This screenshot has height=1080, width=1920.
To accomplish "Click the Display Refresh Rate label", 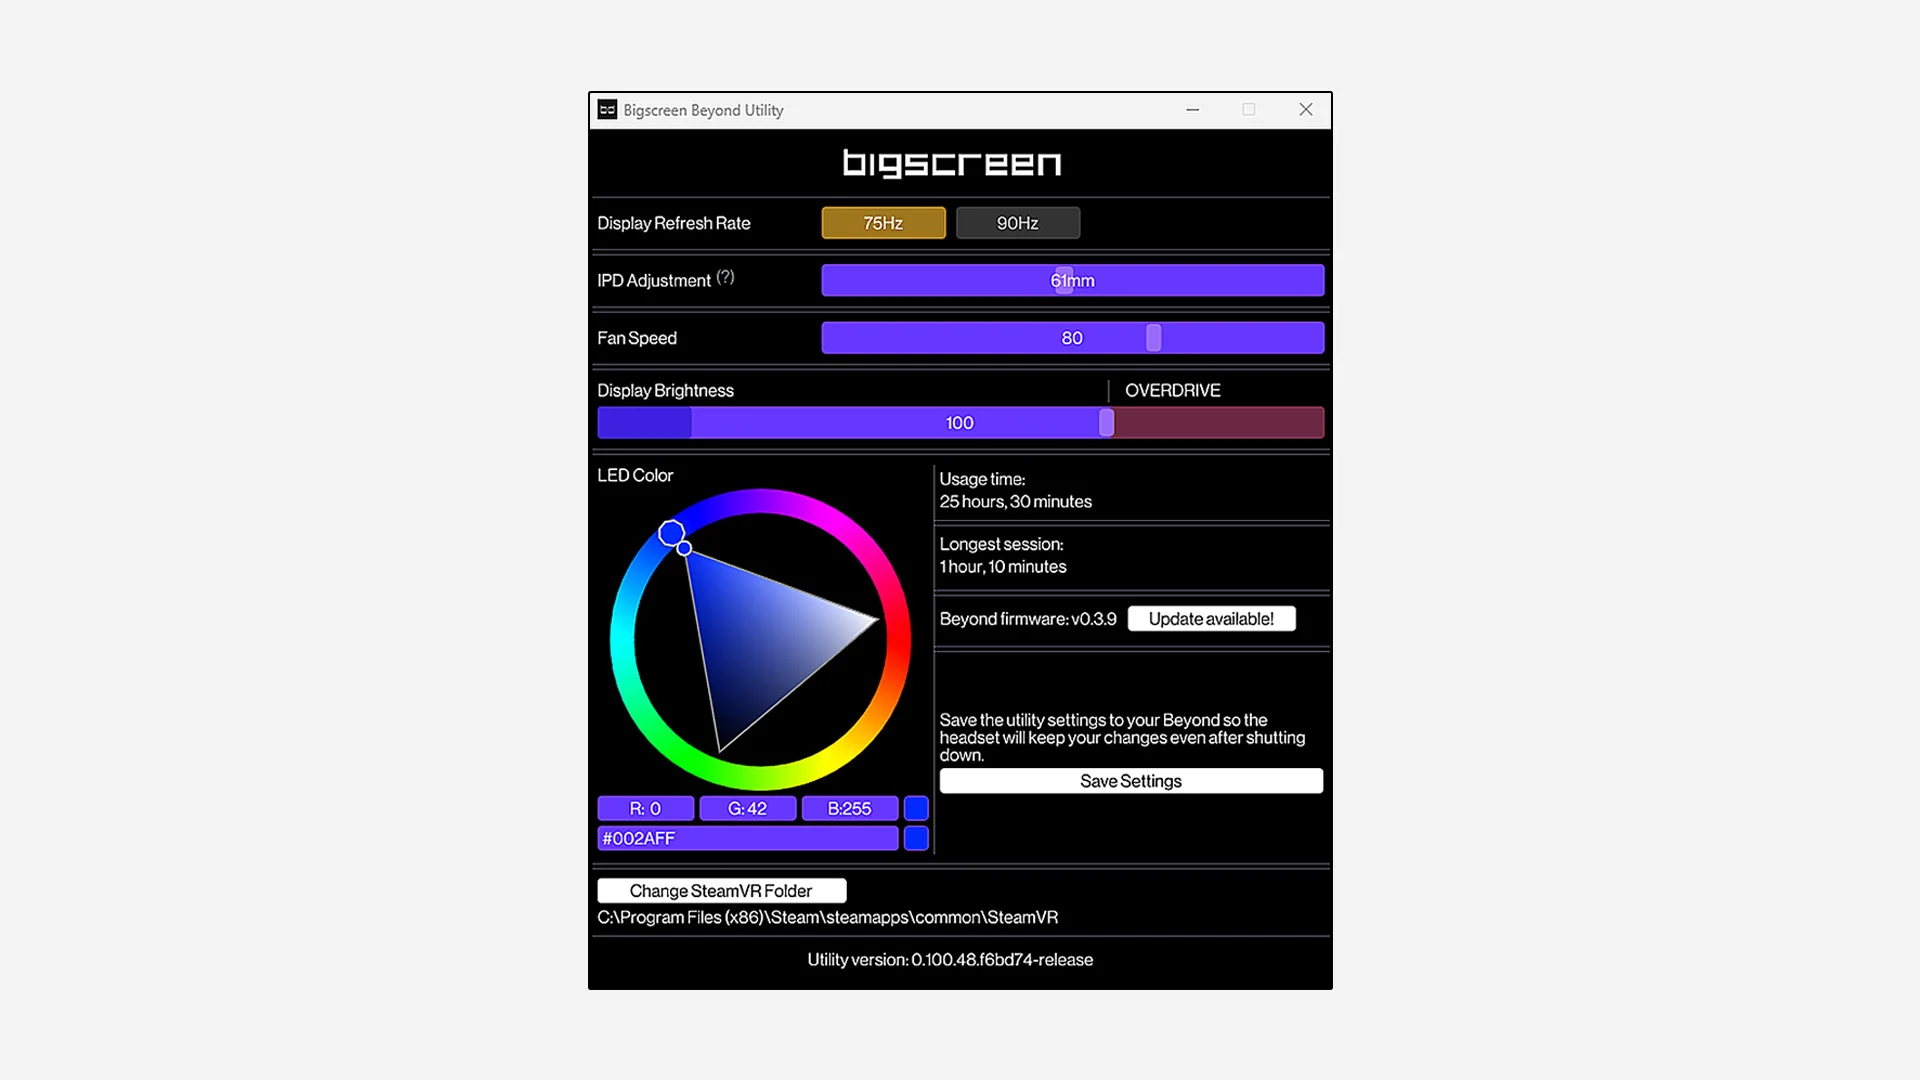I will click(674, 223).
